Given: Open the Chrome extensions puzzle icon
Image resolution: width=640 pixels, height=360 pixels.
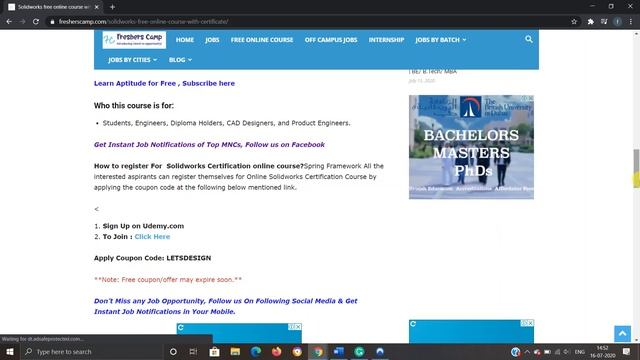Looking at the screenshot, I should point(590,22).
